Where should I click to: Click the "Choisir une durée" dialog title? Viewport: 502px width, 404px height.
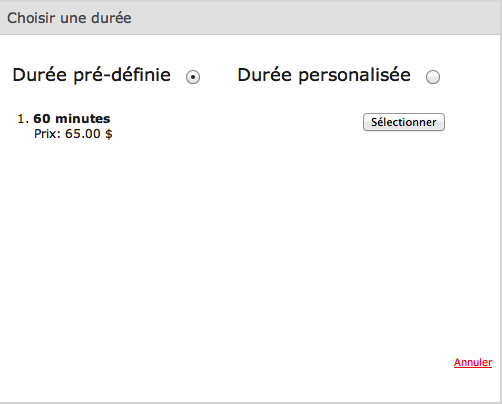point(69,18)
